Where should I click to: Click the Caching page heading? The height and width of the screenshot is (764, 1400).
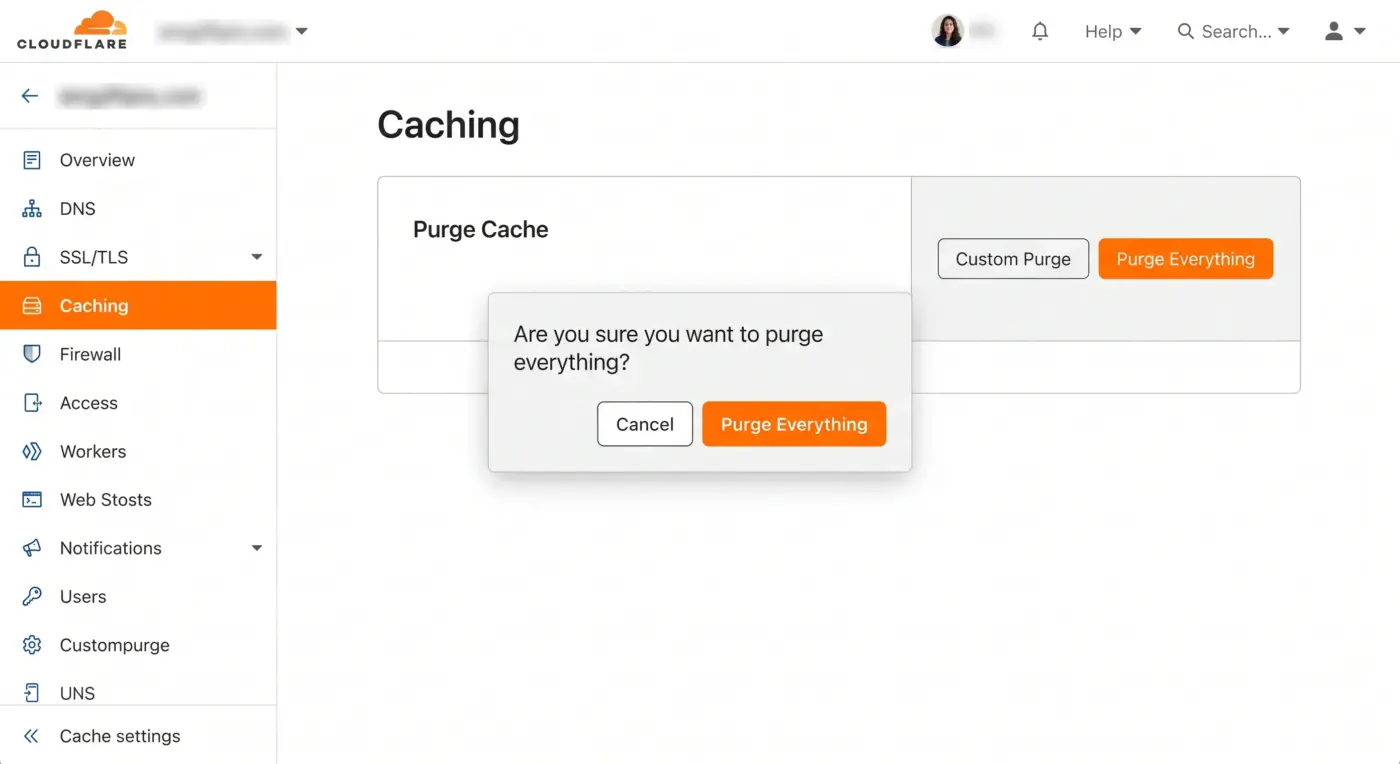click(x=449, y=125)
